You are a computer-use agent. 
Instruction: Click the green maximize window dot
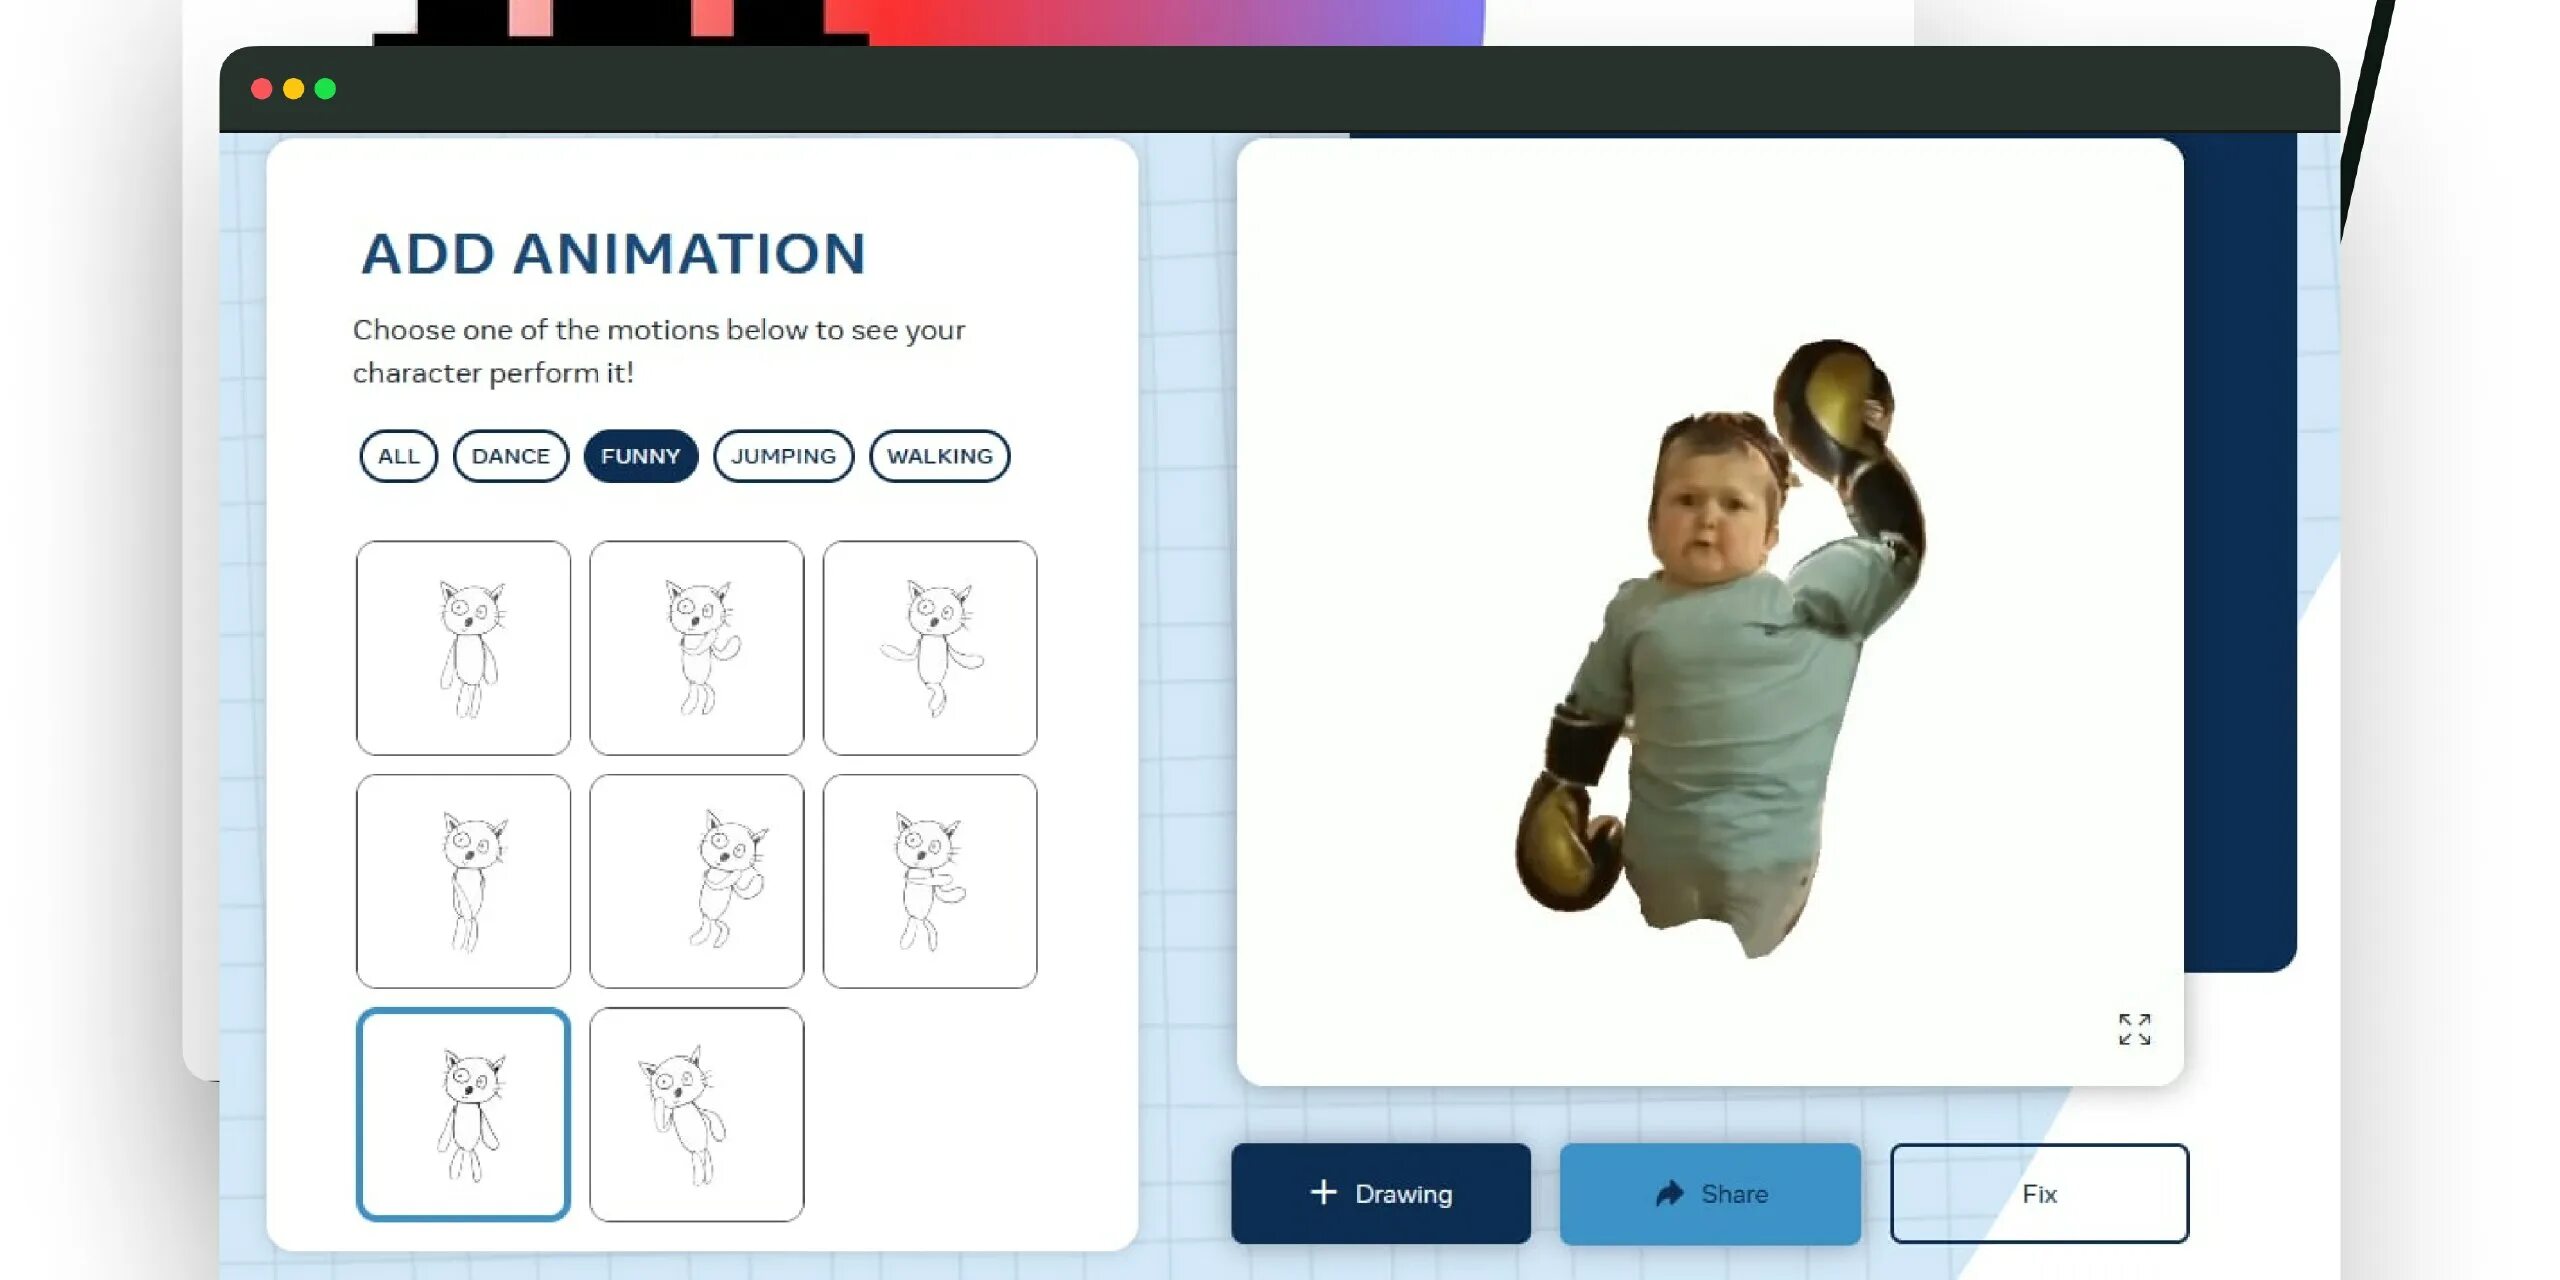(x=325, y=89)
